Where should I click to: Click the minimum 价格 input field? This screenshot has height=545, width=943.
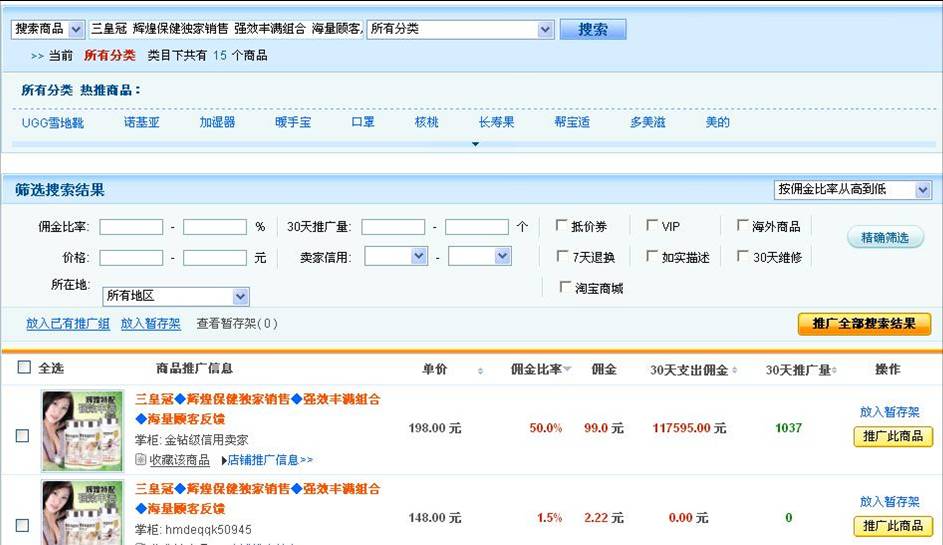coord(131,258)
